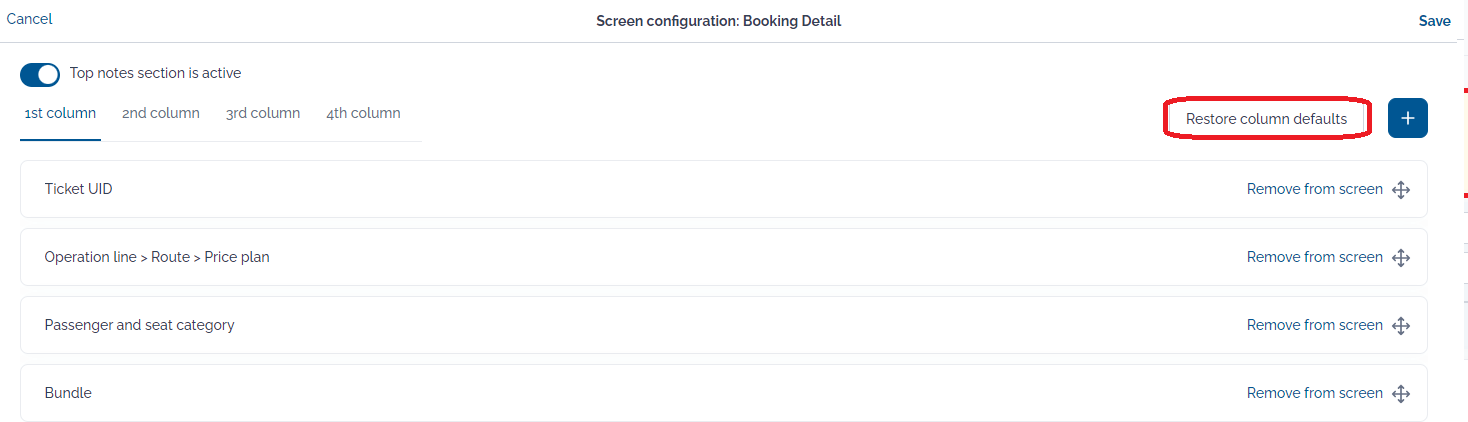Click the move handle icon for Price plan row
This screenshot has width=1468, height=422.
point(1401,258)
